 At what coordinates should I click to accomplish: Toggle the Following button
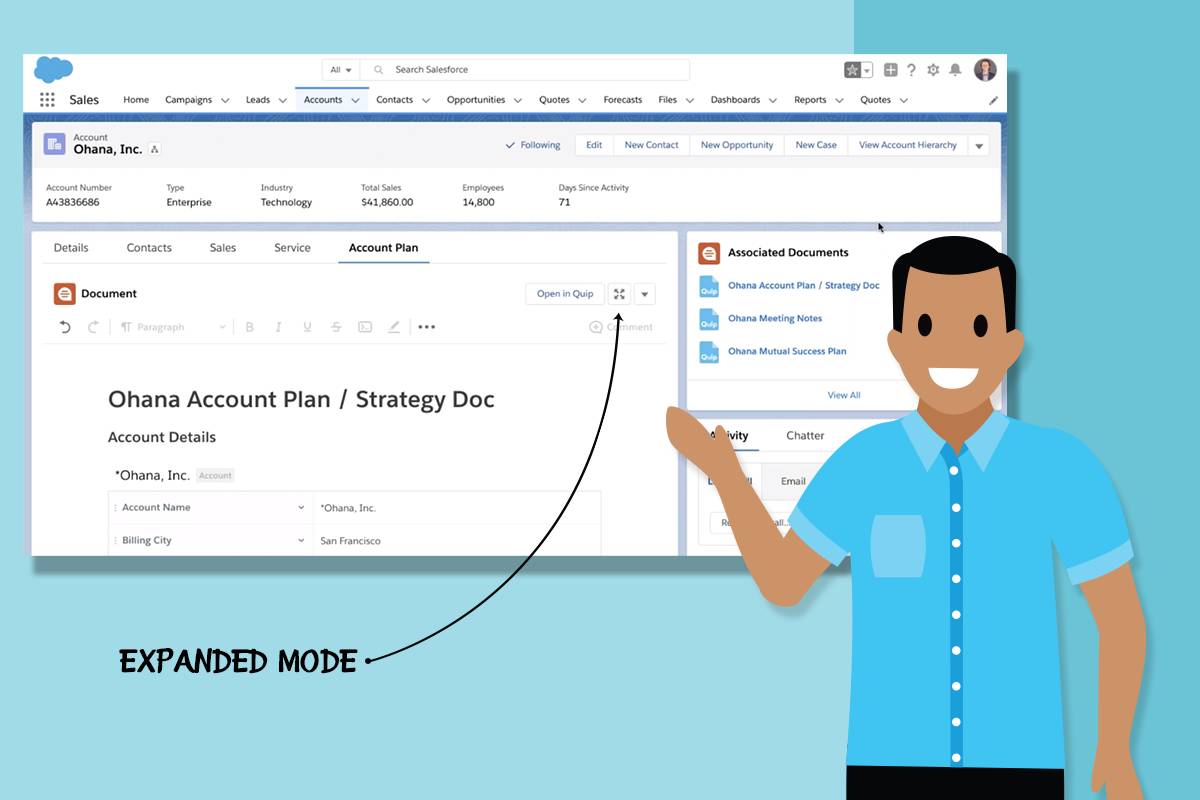click(533, 145)
